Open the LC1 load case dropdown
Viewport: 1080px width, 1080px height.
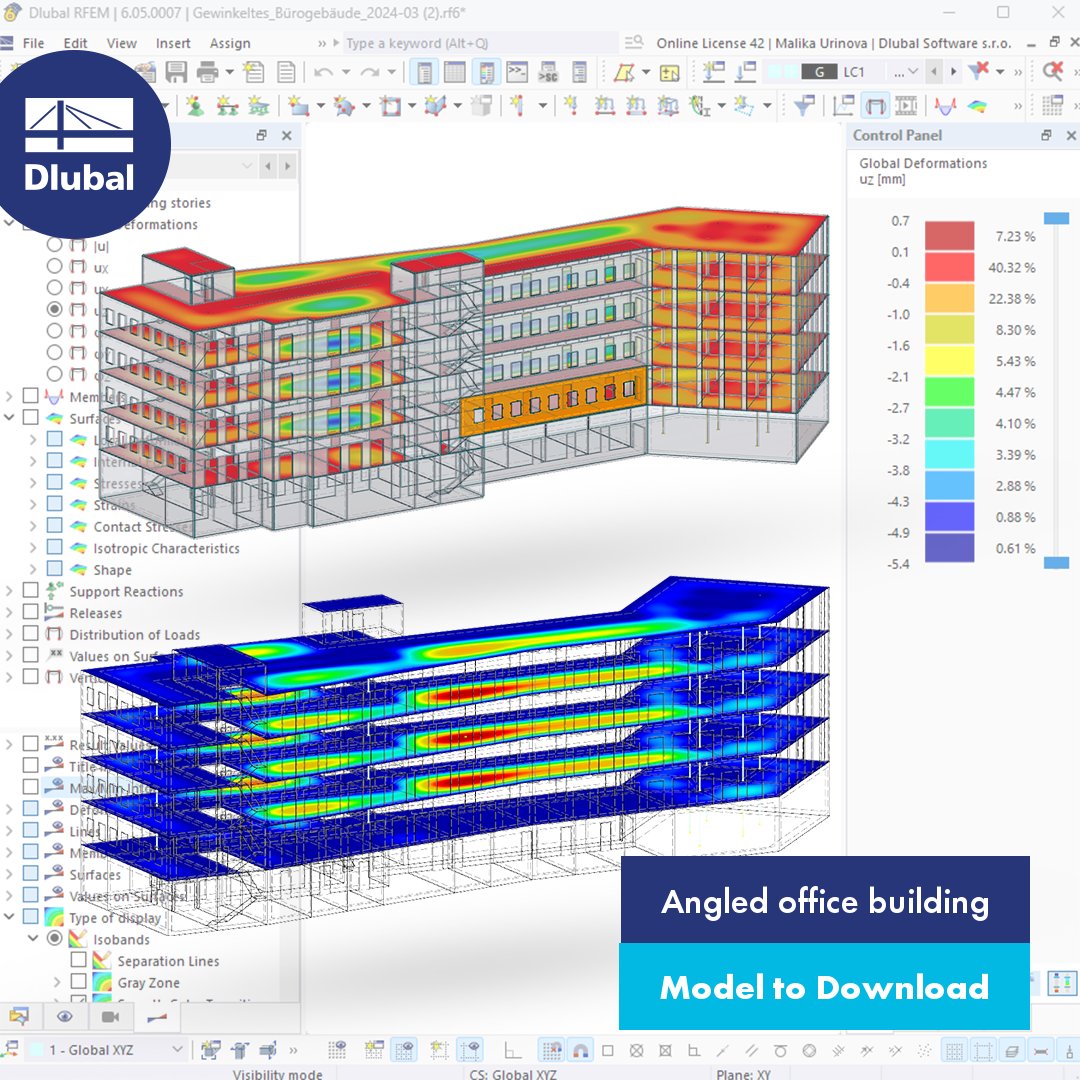[913, 72]
